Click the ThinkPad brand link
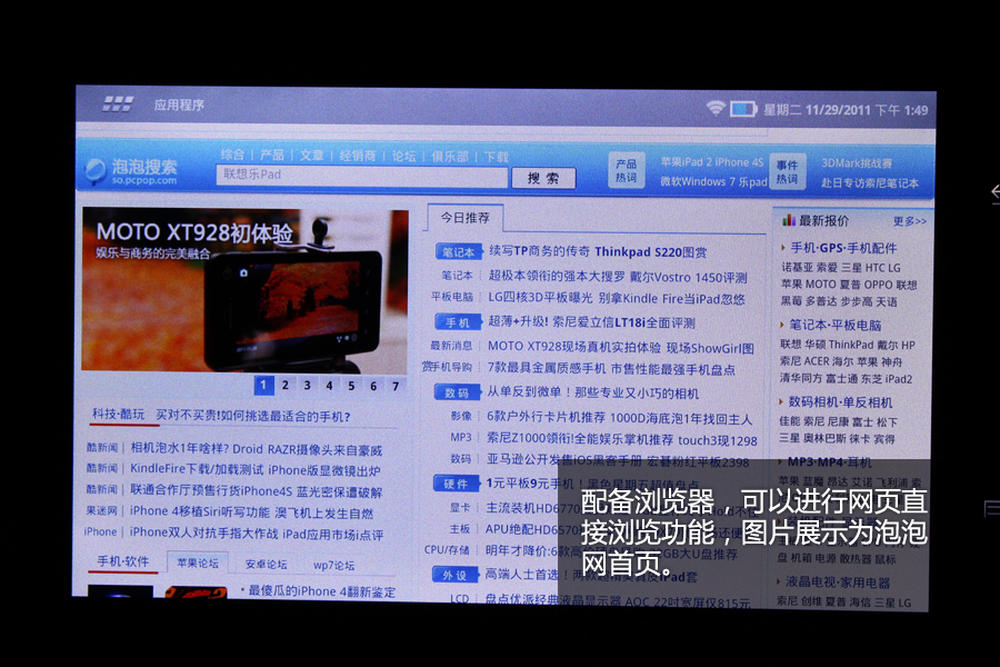Screen dimensions: 1000x667 click(851, 345)
